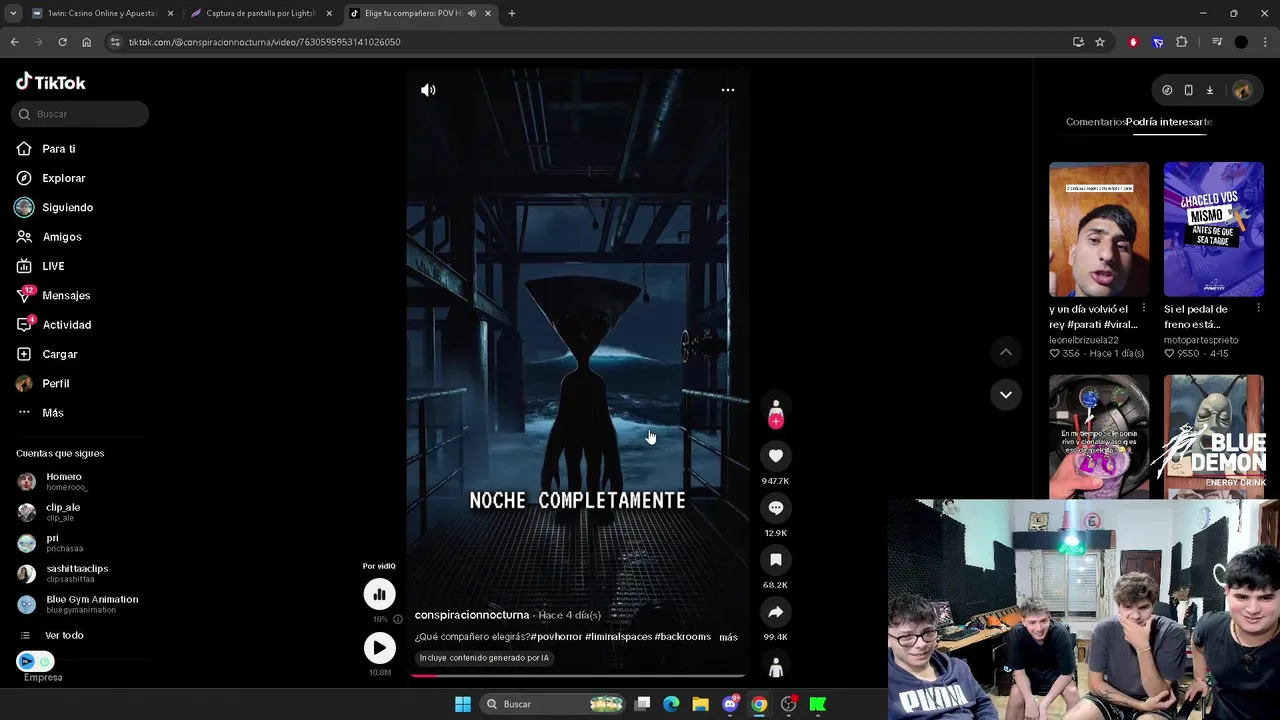Open the Chrome extensions puzzle icon
Screen dimensions: 1280x720
click(x=1181, y=42)
